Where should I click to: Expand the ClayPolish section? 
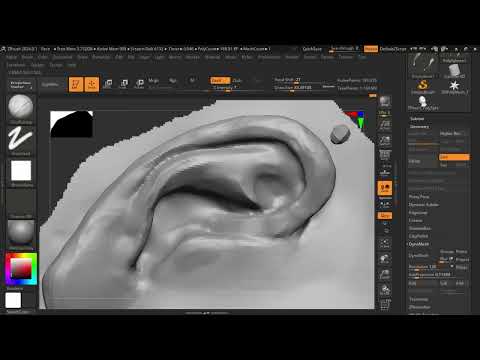418,236
